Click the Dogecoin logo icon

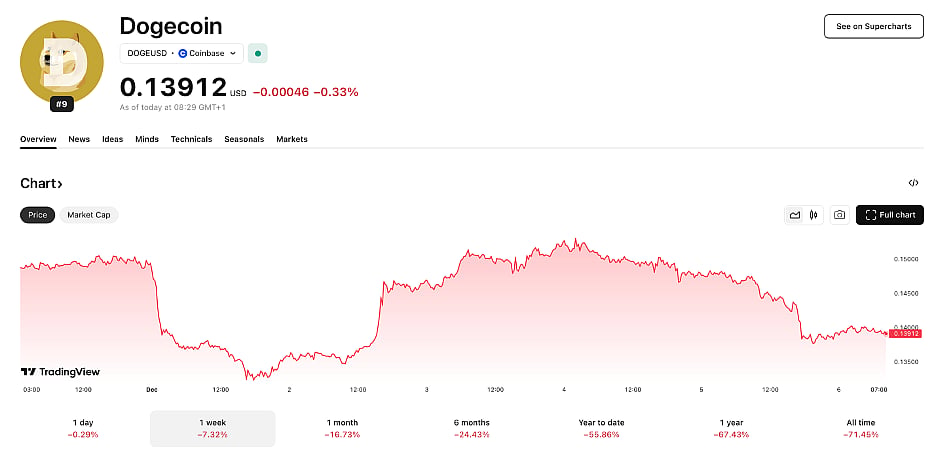coord(61,62)
